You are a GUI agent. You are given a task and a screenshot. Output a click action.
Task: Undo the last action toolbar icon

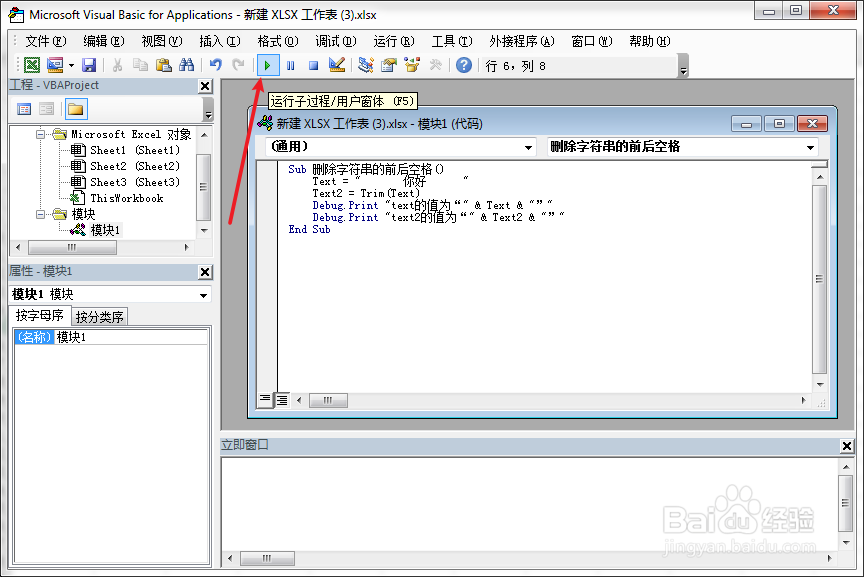click(x=215, y=65)
